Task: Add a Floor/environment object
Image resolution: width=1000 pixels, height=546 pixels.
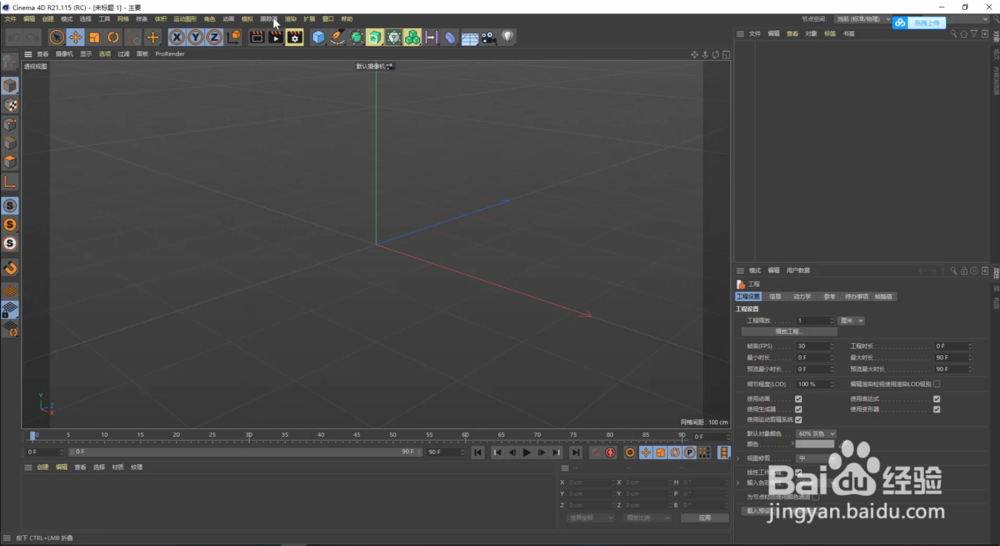Action: (469, 38)
